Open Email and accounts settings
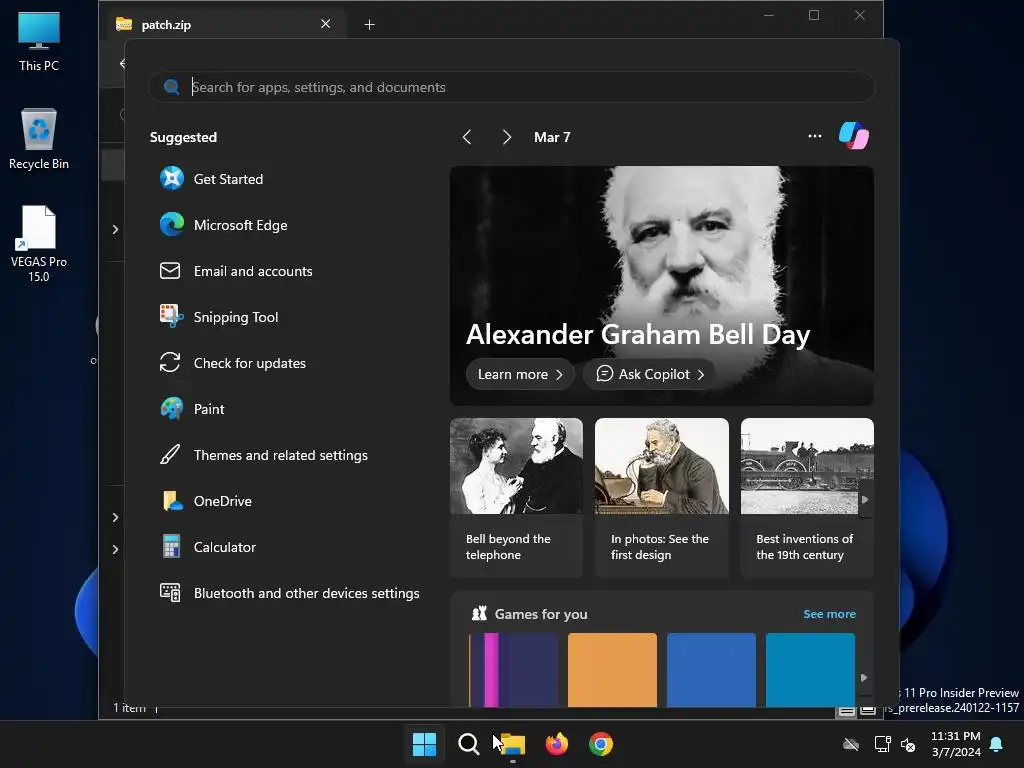 tap(236, 271)
